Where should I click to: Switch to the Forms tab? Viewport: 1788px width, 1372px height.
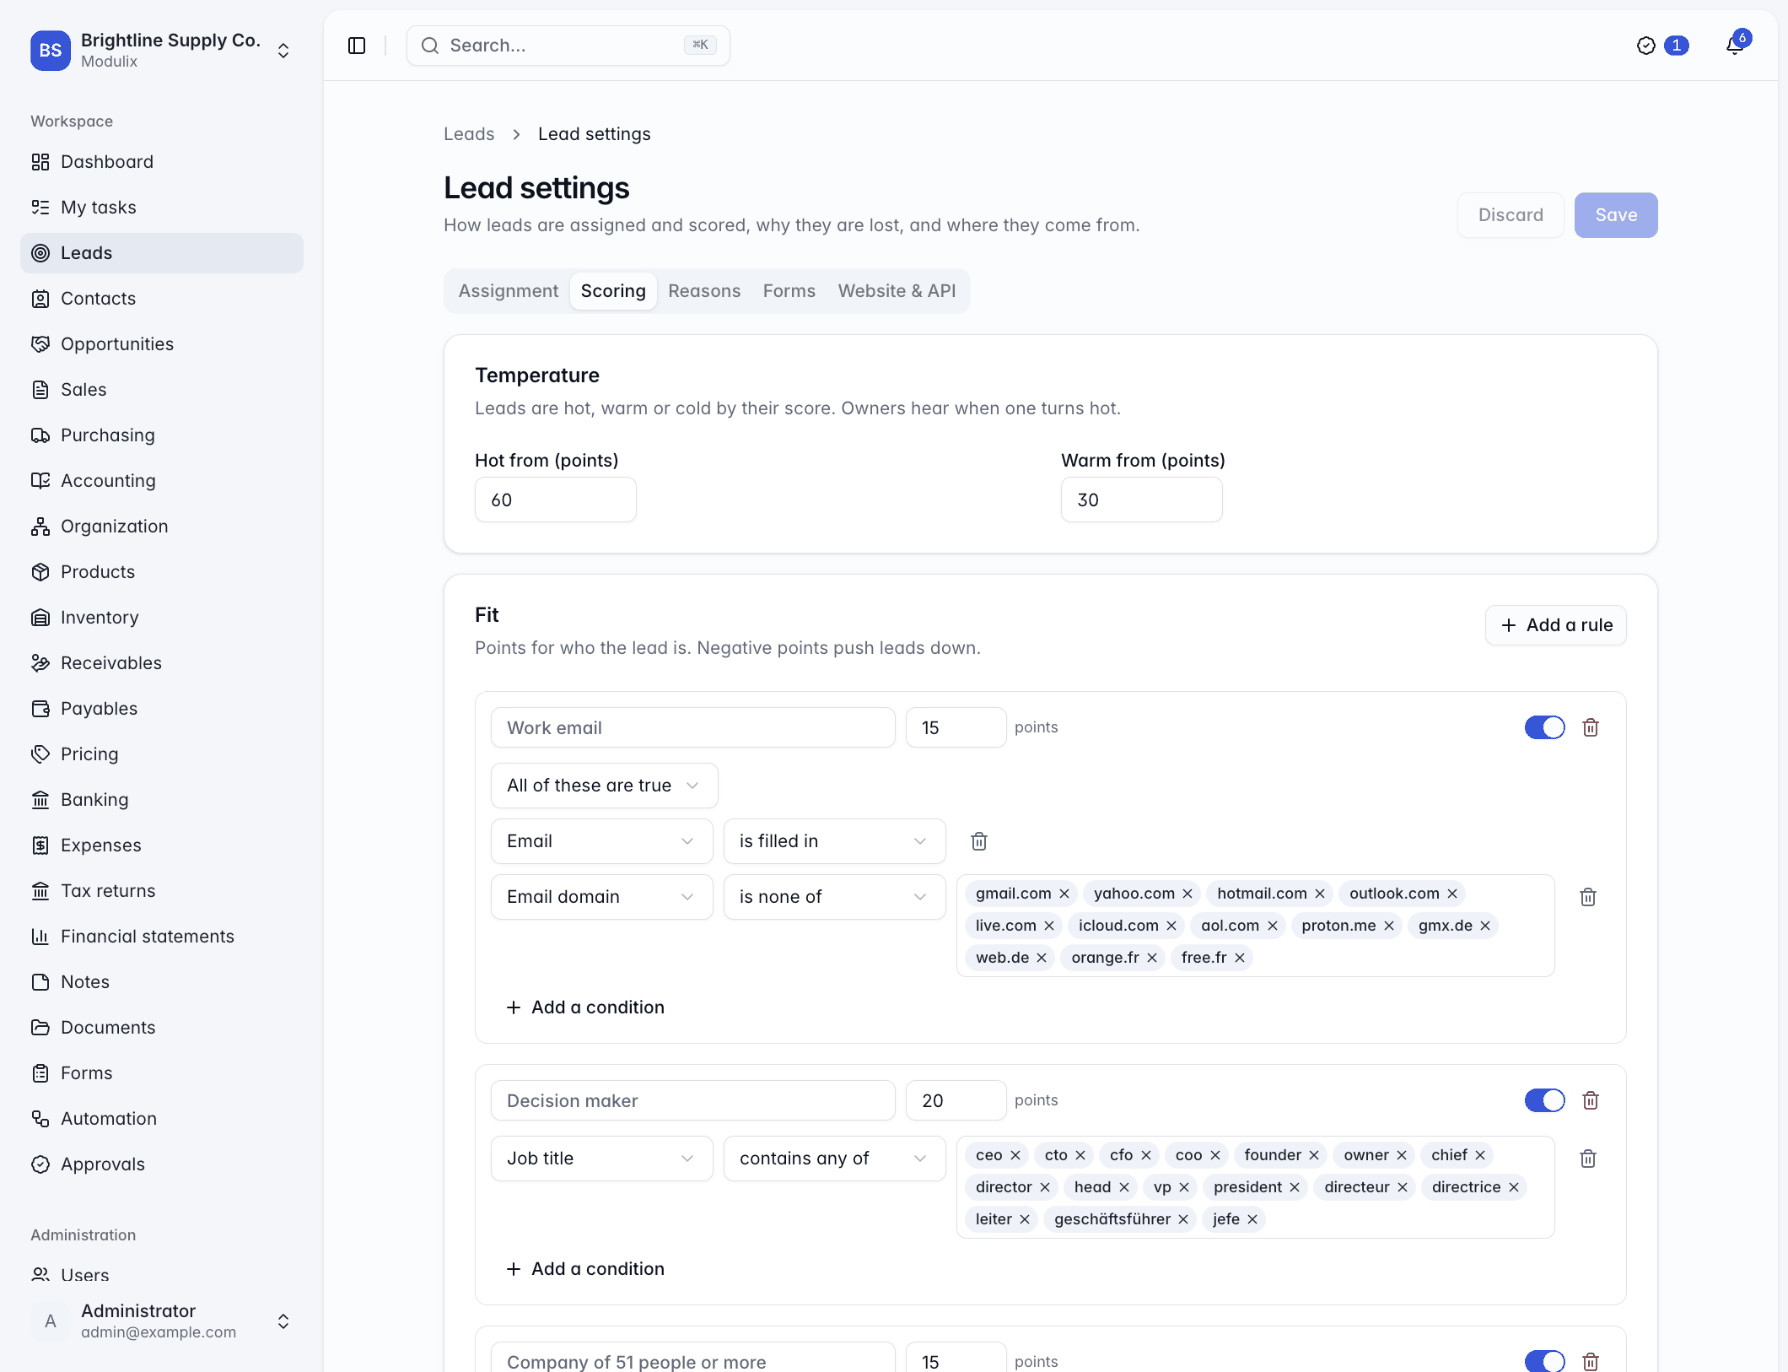coord(789,291)
